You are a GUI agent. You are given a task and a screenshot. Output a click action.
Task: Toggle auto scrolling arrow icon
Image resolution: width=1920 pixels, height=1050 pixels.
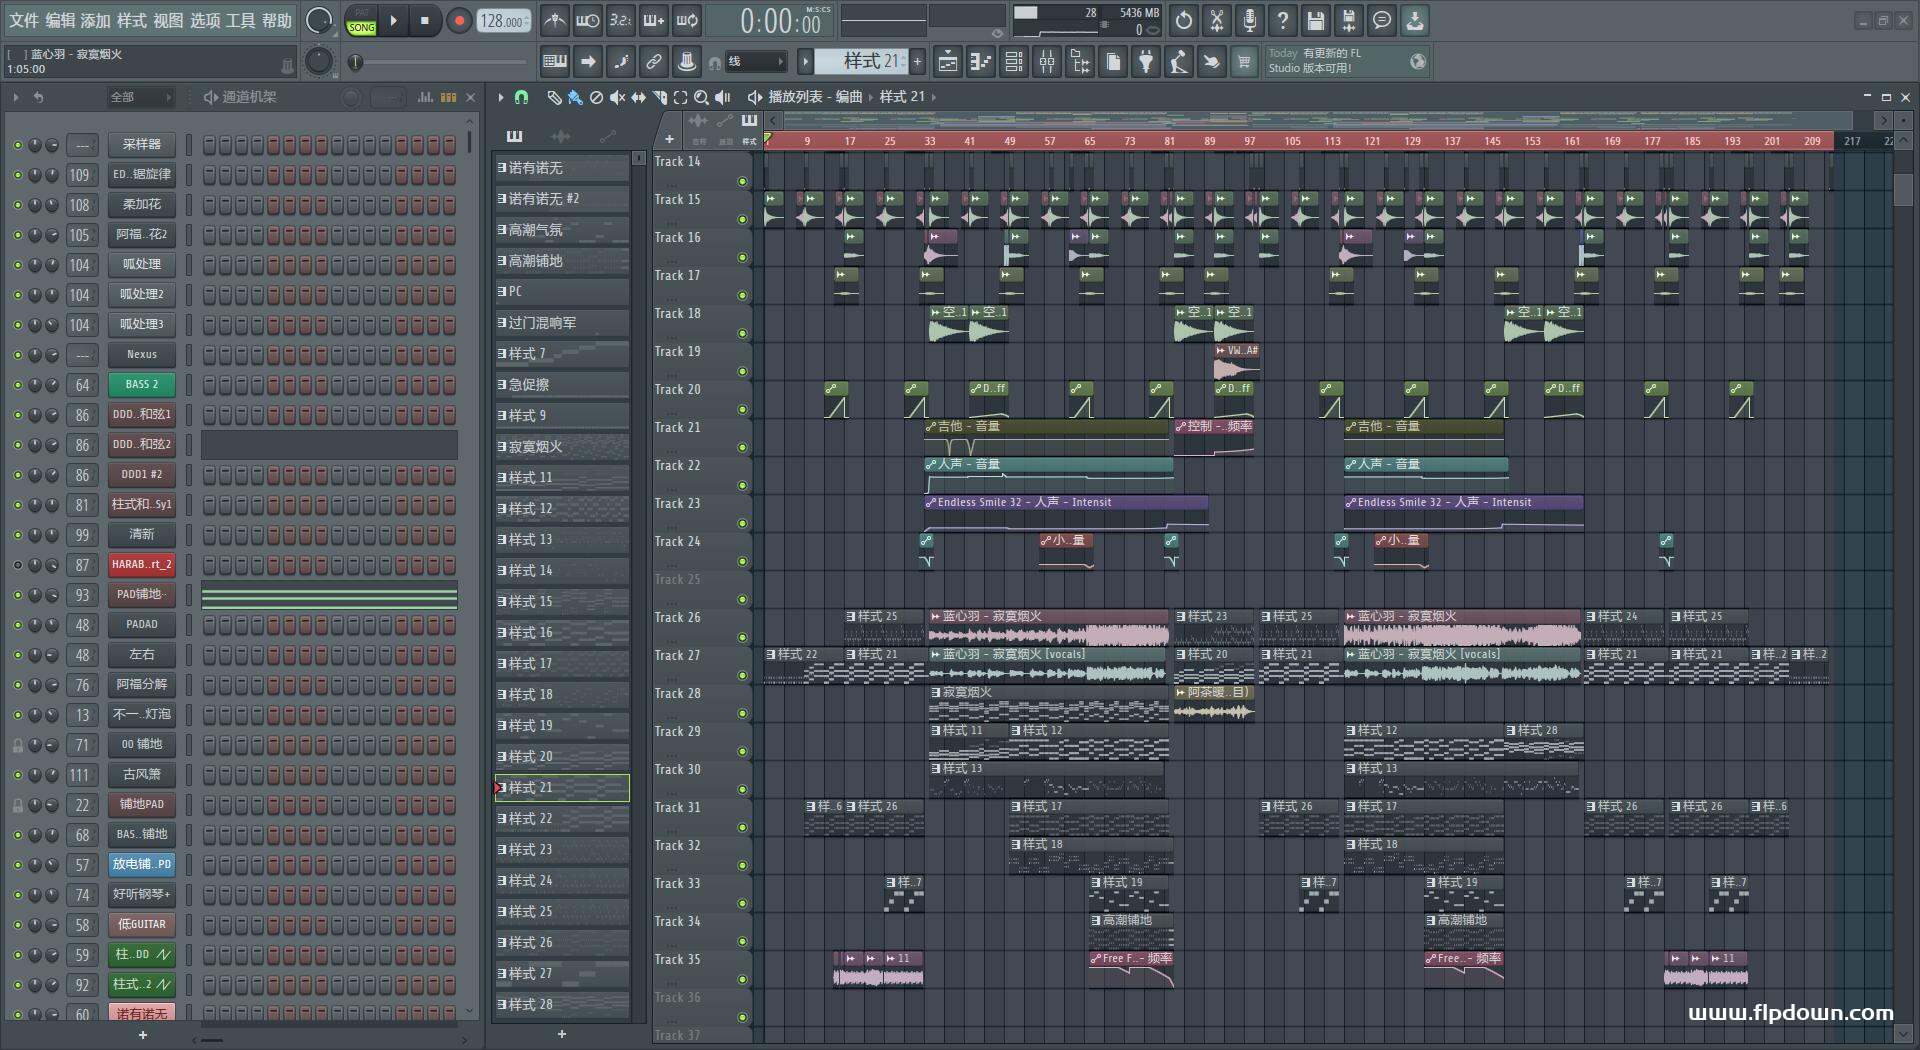tap(588, 62)
